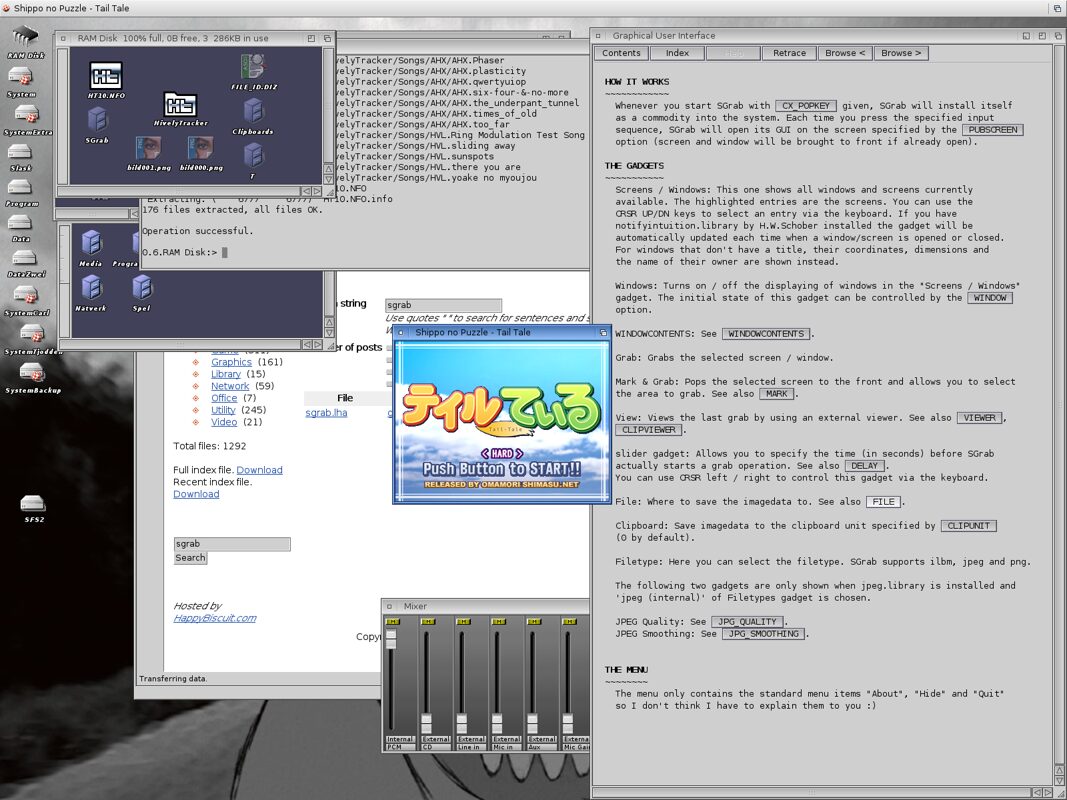Toggle mute on the PCM mixer channel
The width and height of the screenshot is (1067, 800).
tap(392, 622)
